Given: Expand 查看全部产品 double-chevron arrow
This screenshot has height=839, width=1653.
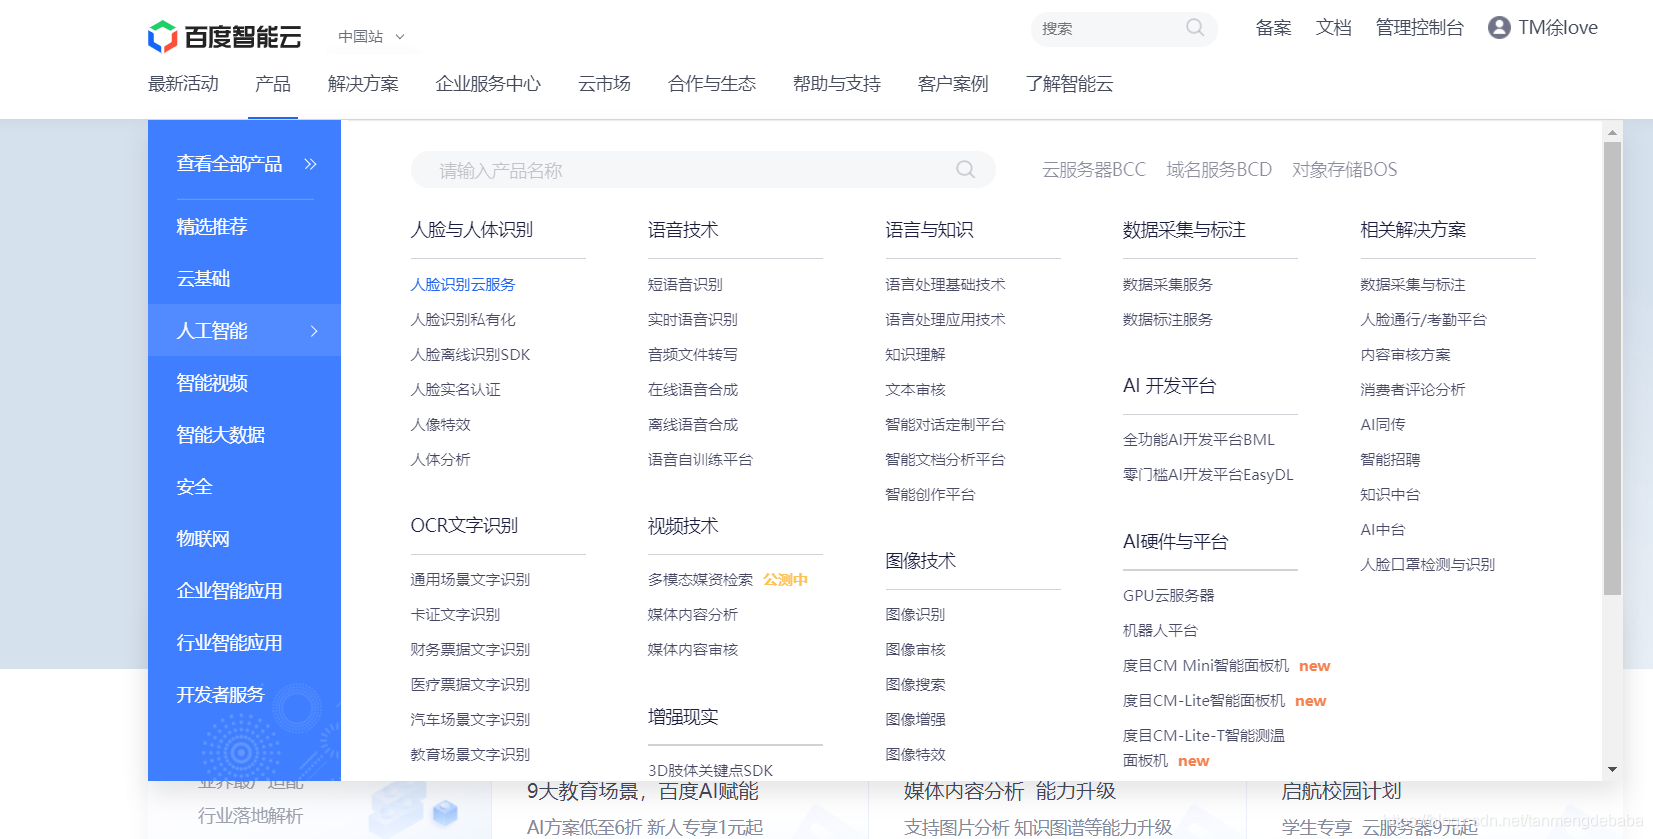Looking at the screenshot, I should tap(311, 164).
